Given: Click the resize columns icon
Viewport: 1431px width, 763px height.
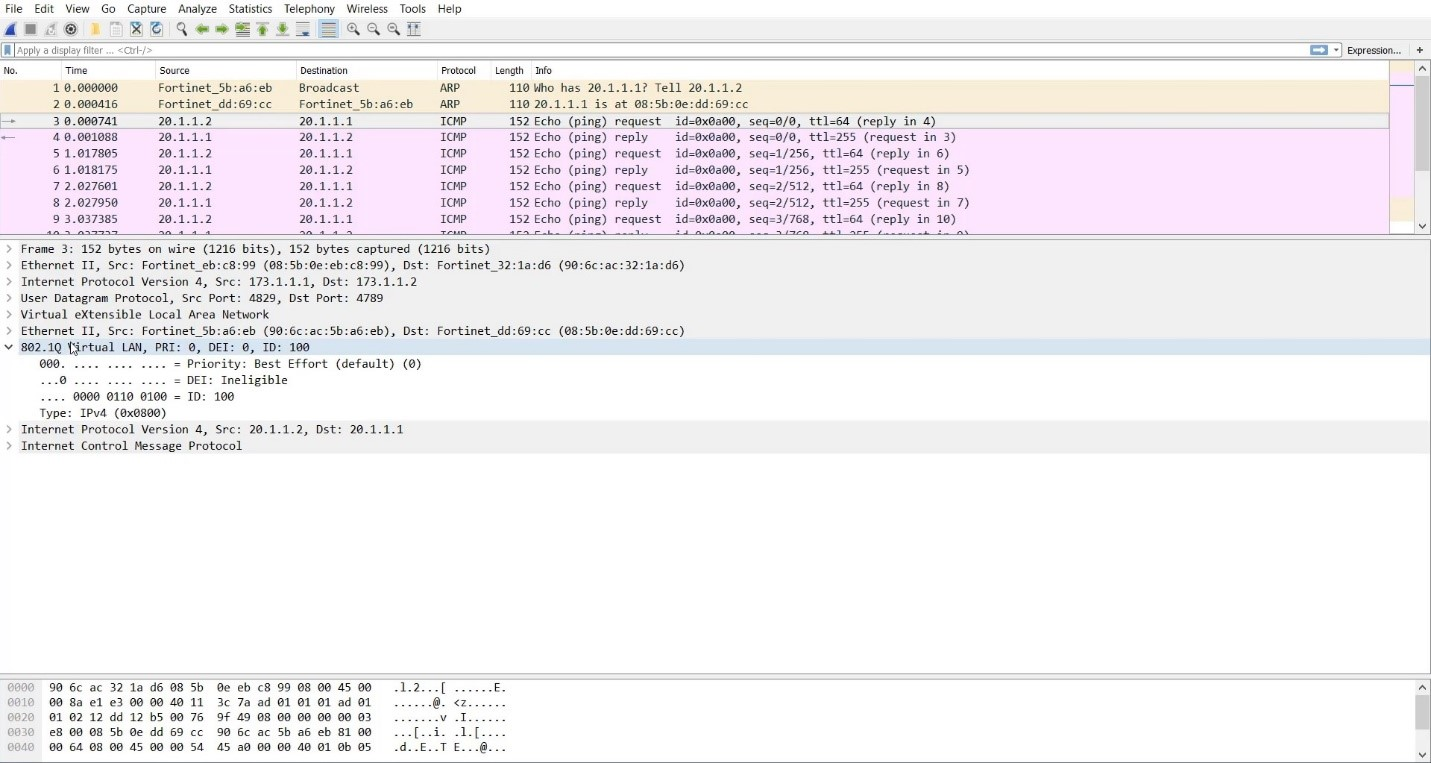Looking at the screenshot, I should coord(413,29).
